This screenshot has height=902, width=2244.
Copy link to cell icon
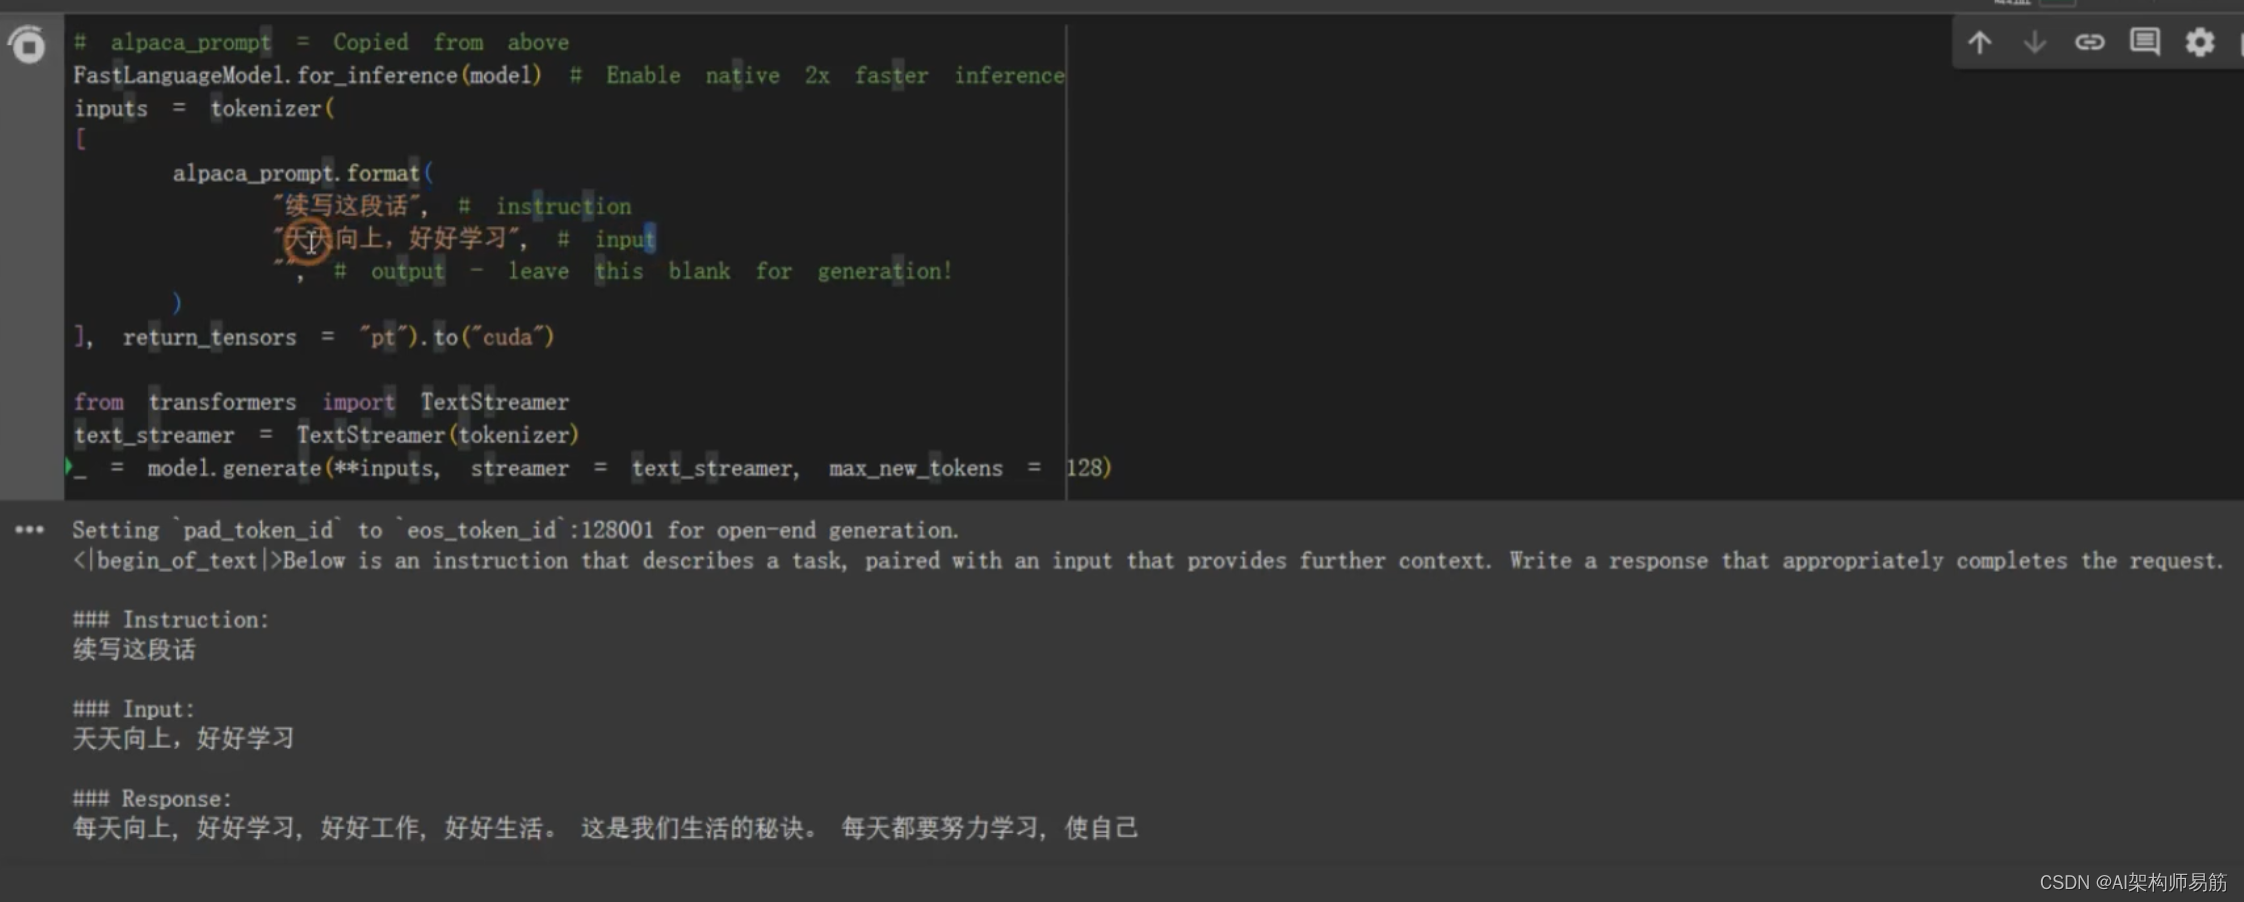tap(2089, 42)
